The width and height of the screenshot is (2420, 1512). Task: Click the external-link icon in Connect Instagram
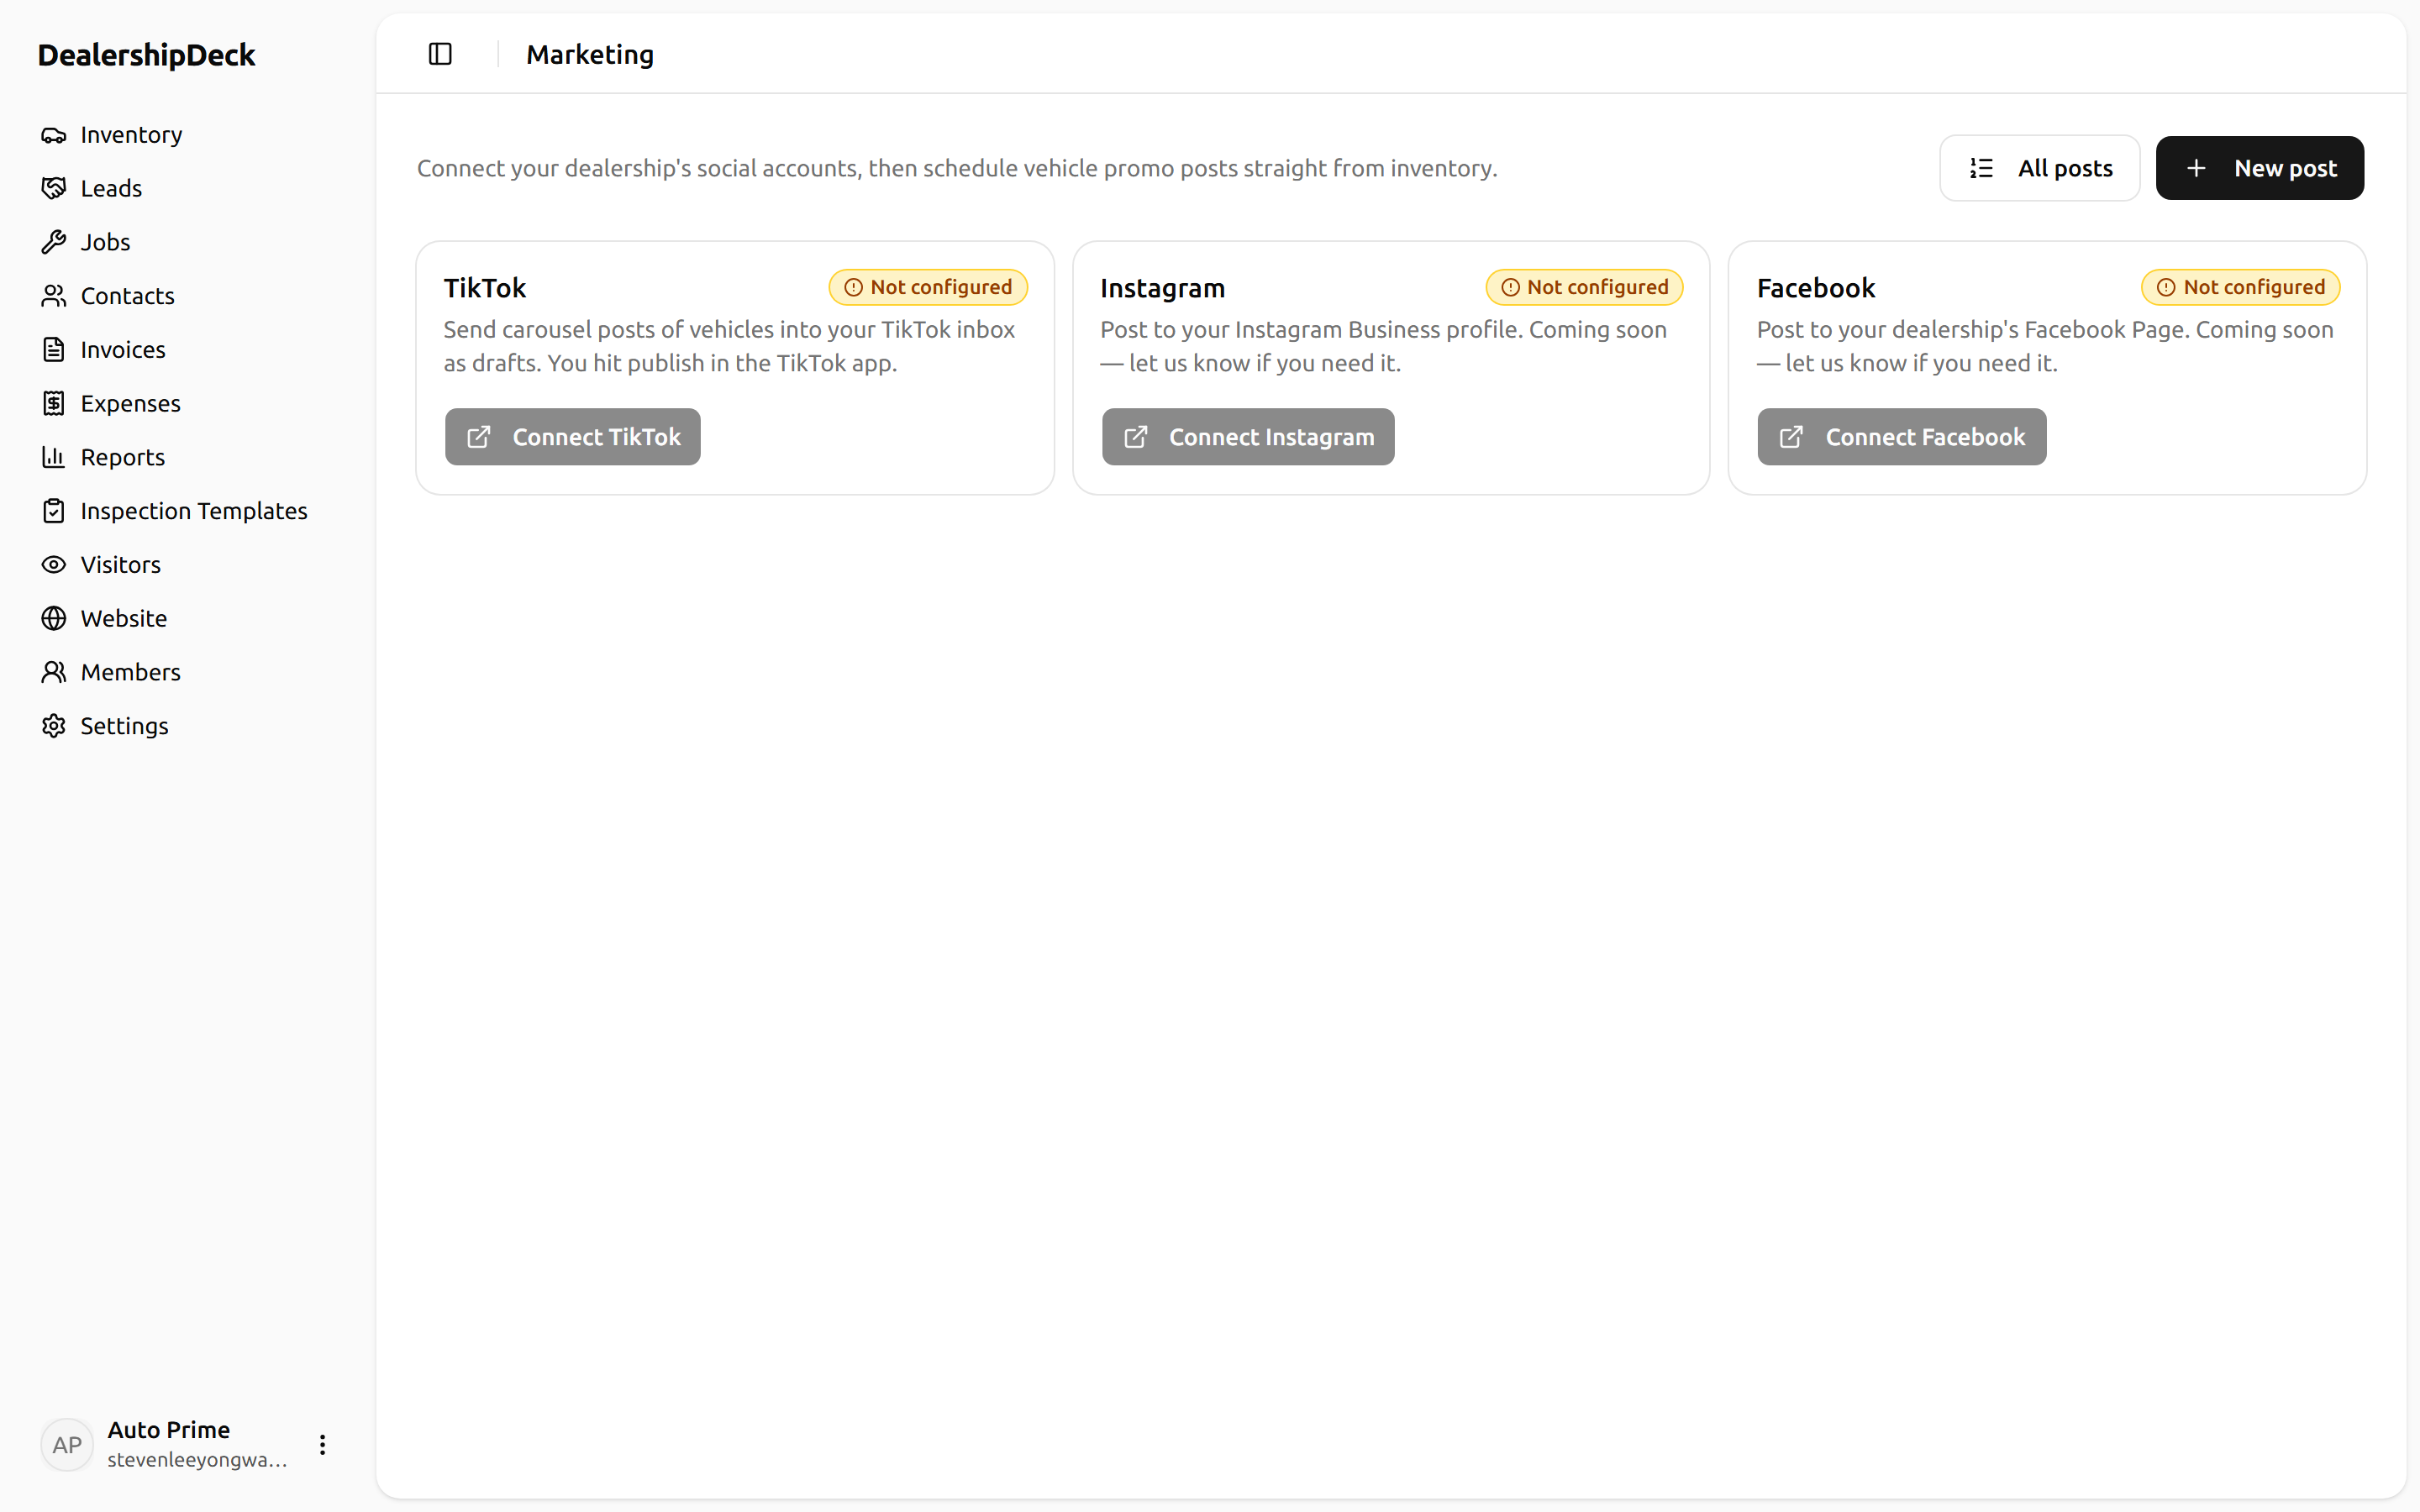1136,437
